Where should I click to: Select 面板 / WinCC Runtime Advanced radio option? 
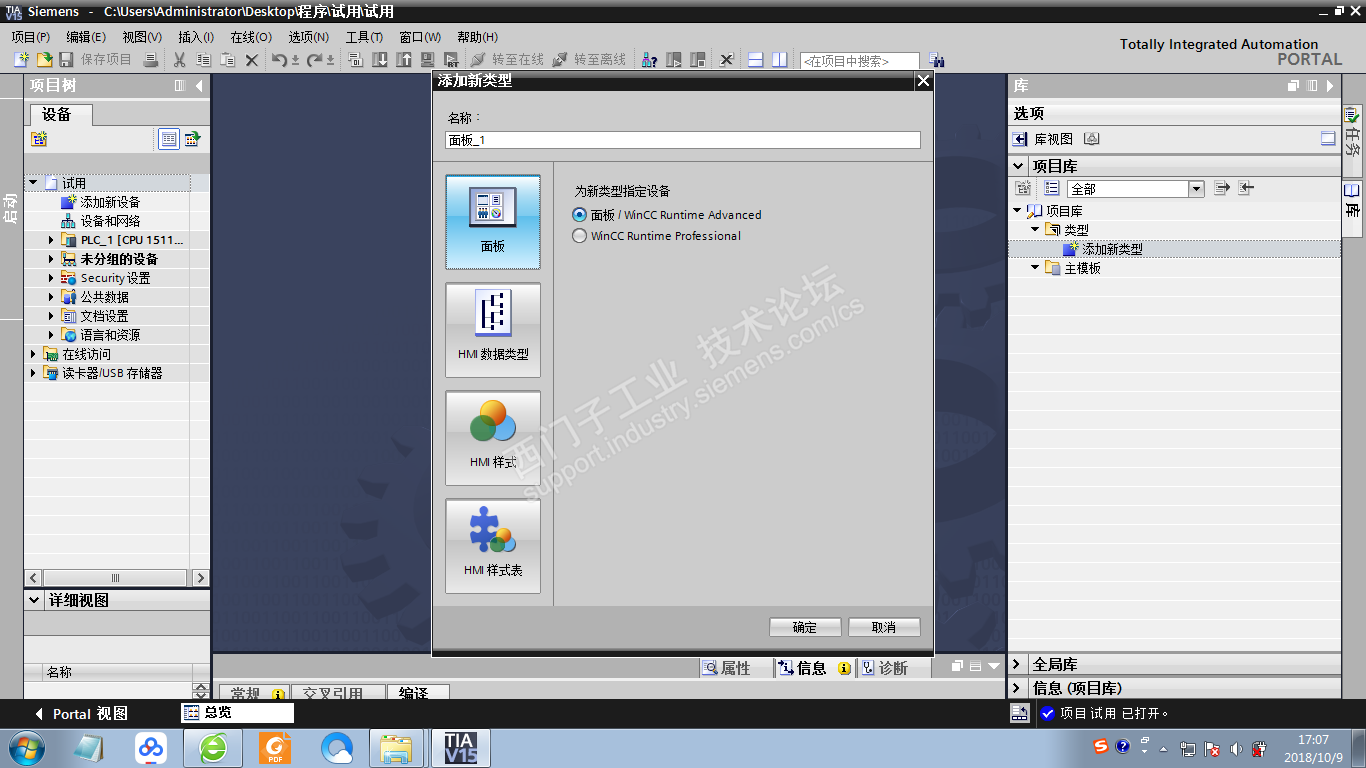tap(667, 215)
